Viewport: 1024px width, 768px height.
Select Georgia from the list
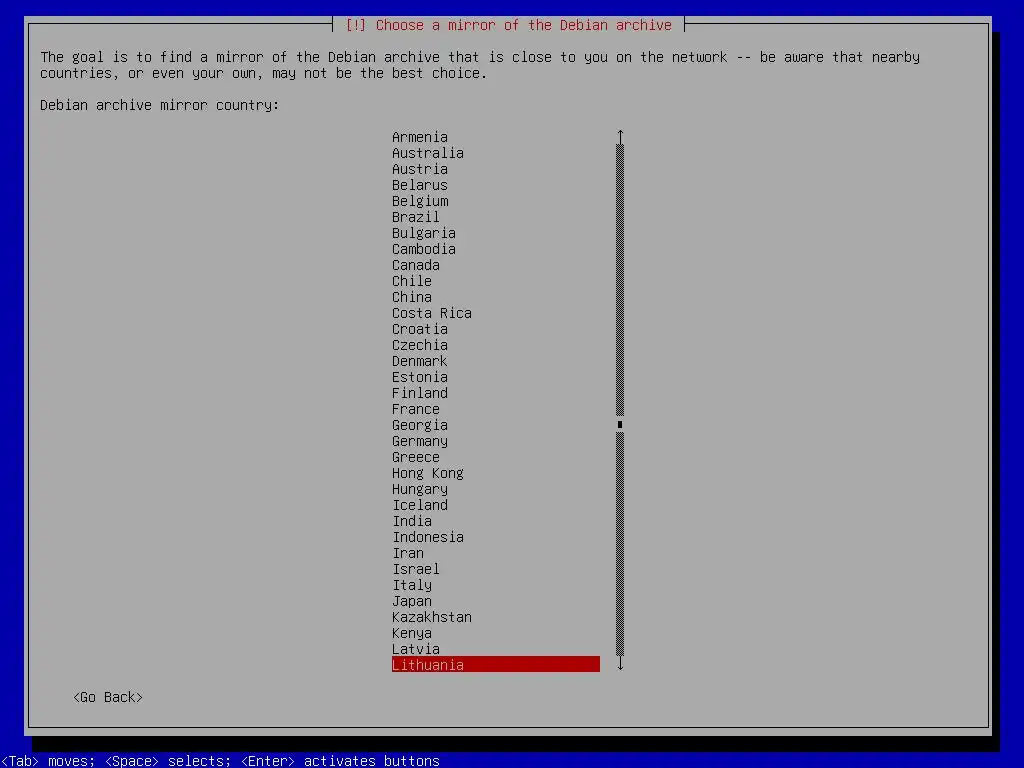click(420, 425)
